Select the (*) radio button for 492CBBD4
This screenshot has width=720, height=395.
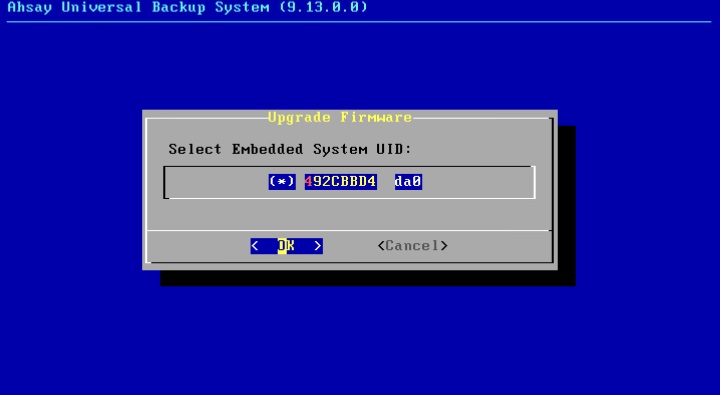pyautogui.click(x=282, y=181)
